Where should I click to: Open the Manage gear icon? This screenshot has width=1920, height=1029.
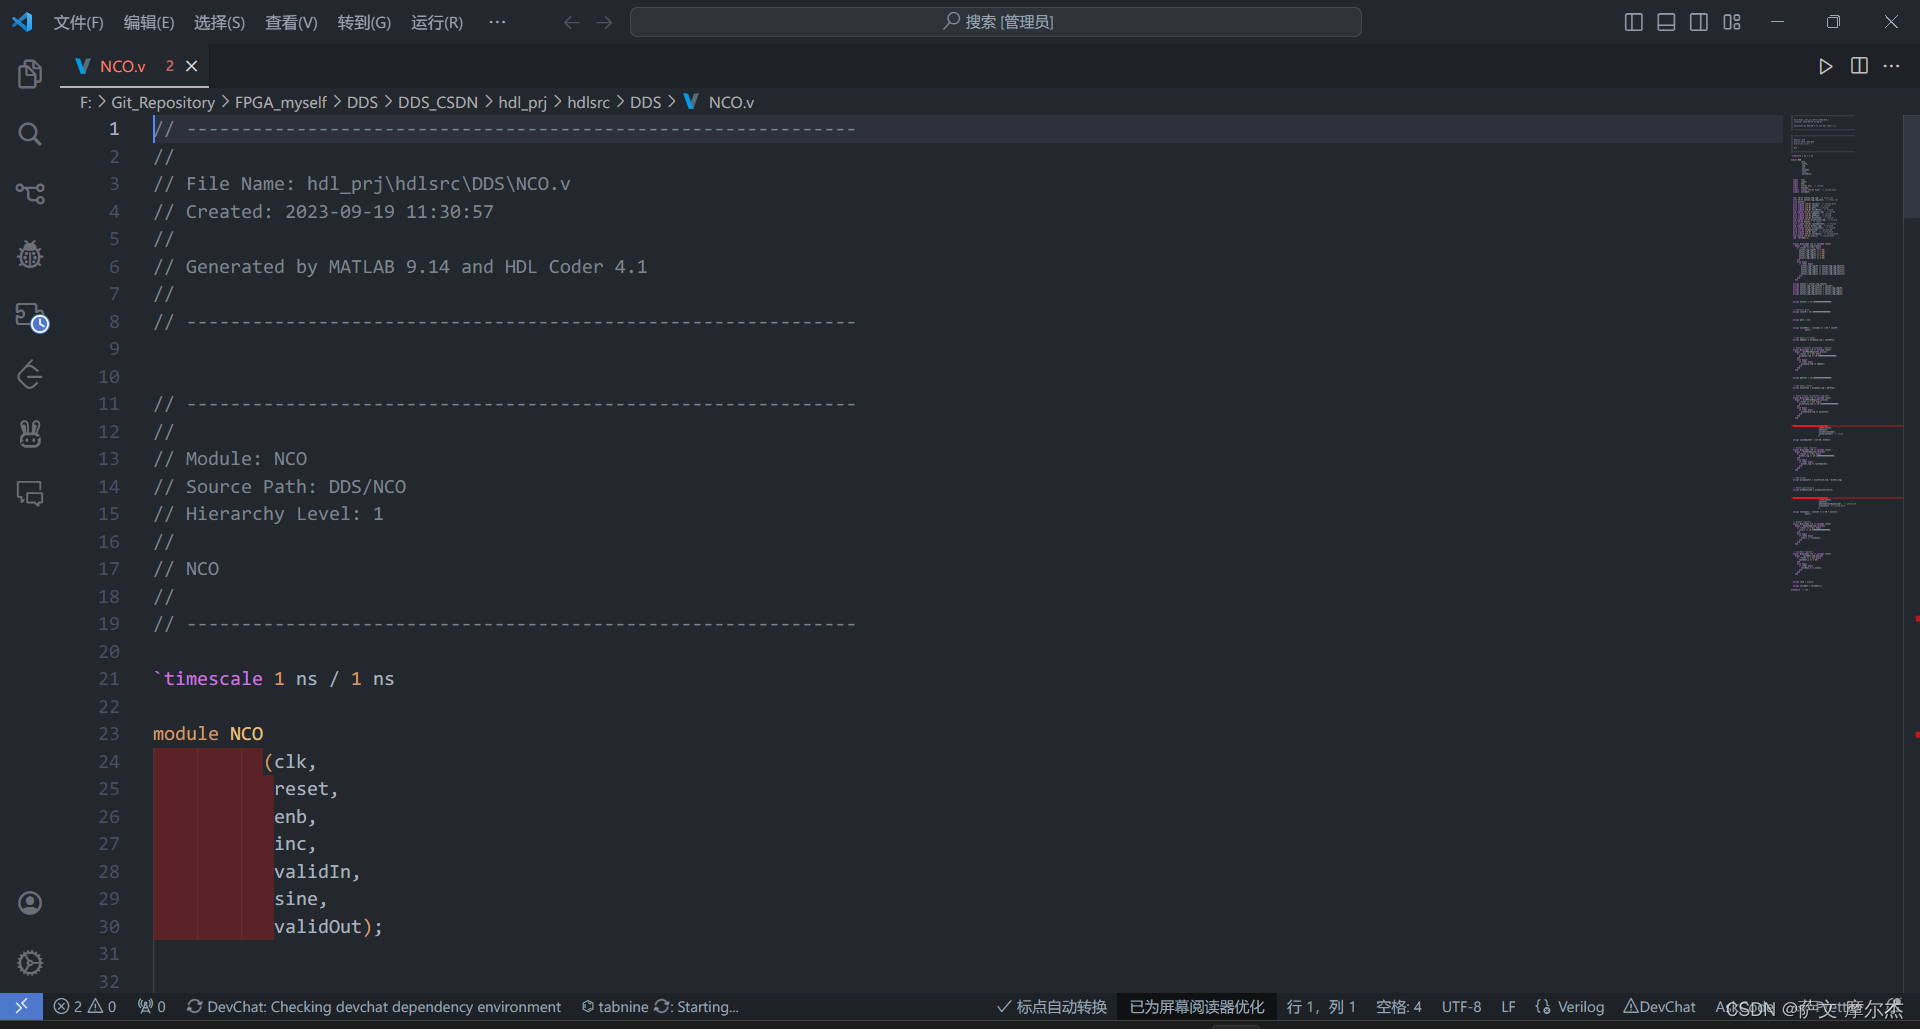click(x=30, y=963)
